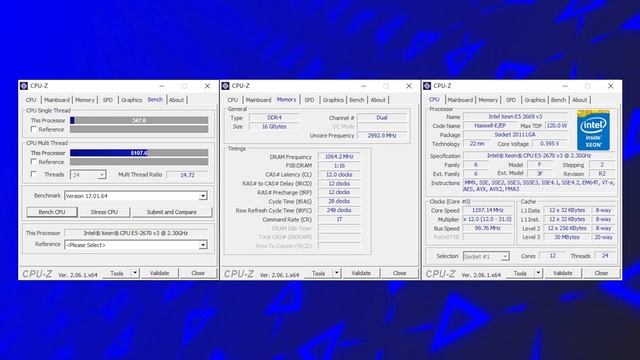Start benchmark with Bench CPU button

point(52,212)
